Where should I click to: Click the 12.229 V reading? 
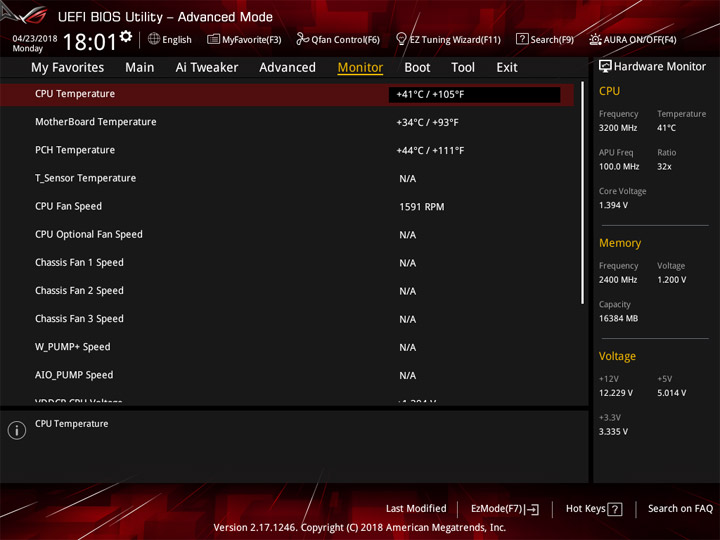[x=615, y=393]
